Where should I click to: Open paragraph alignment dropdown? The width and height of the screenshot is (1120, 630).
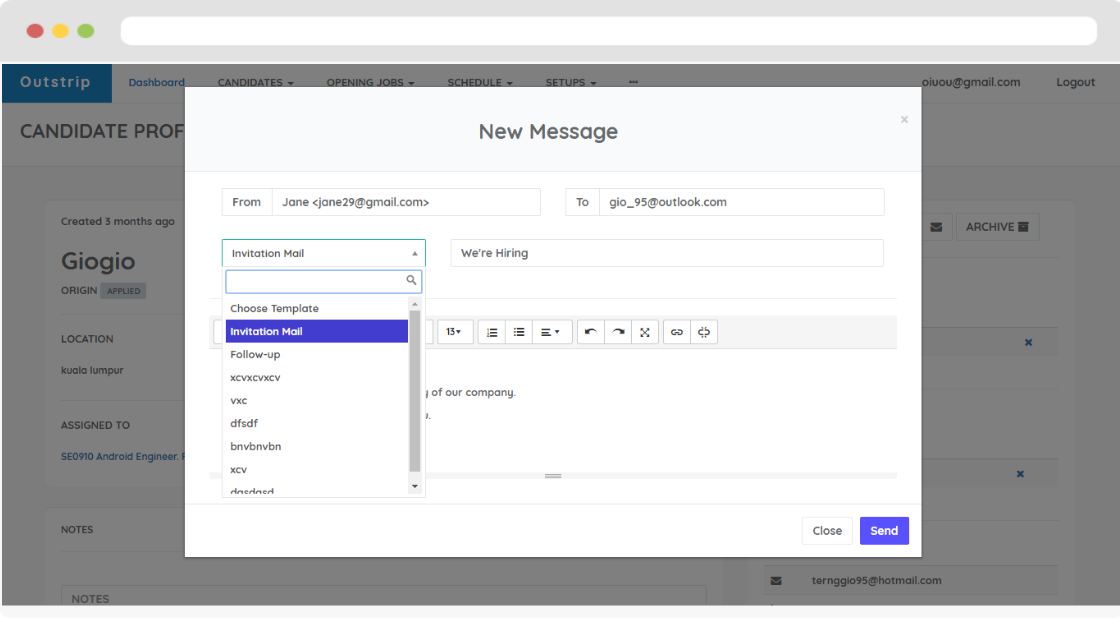coord(550,332)
